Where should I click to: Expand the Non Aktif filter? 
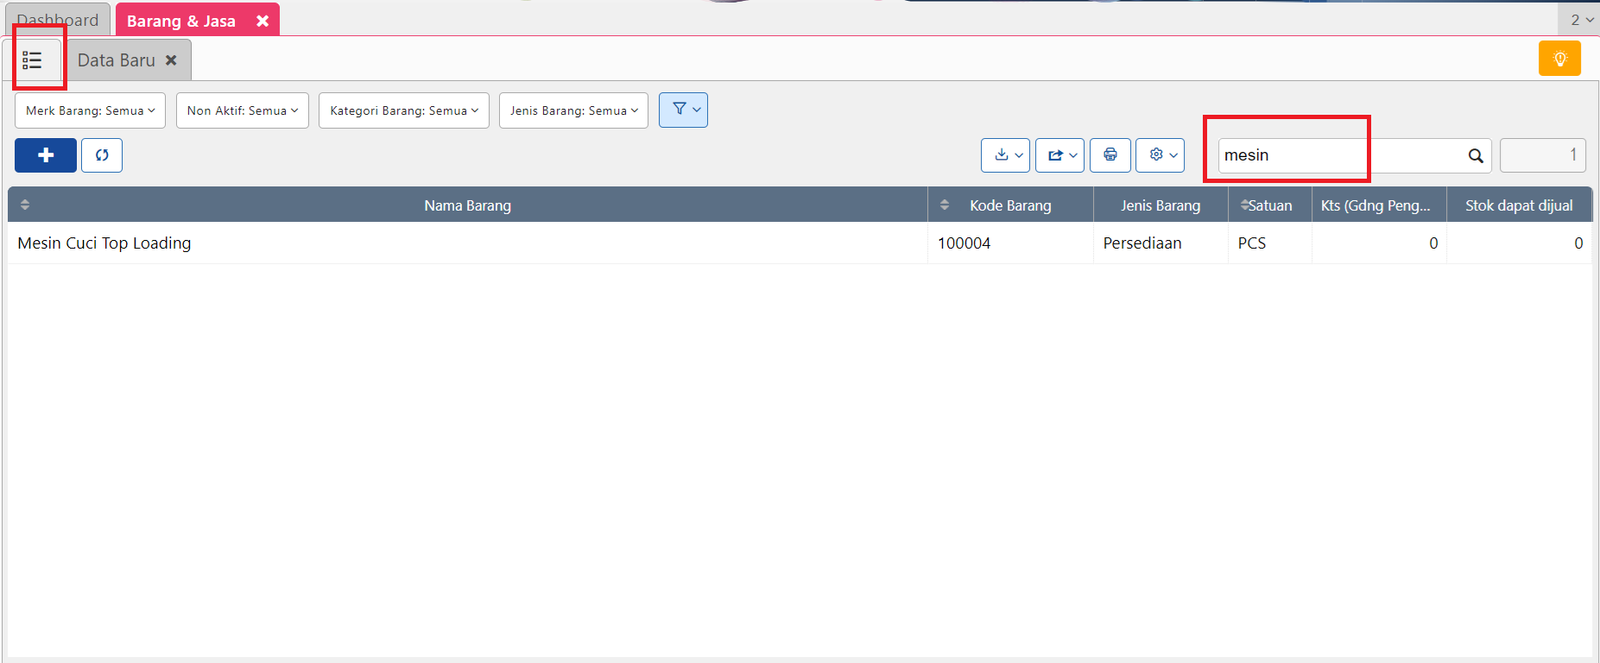pyautogui.click(x=242, y=111)
